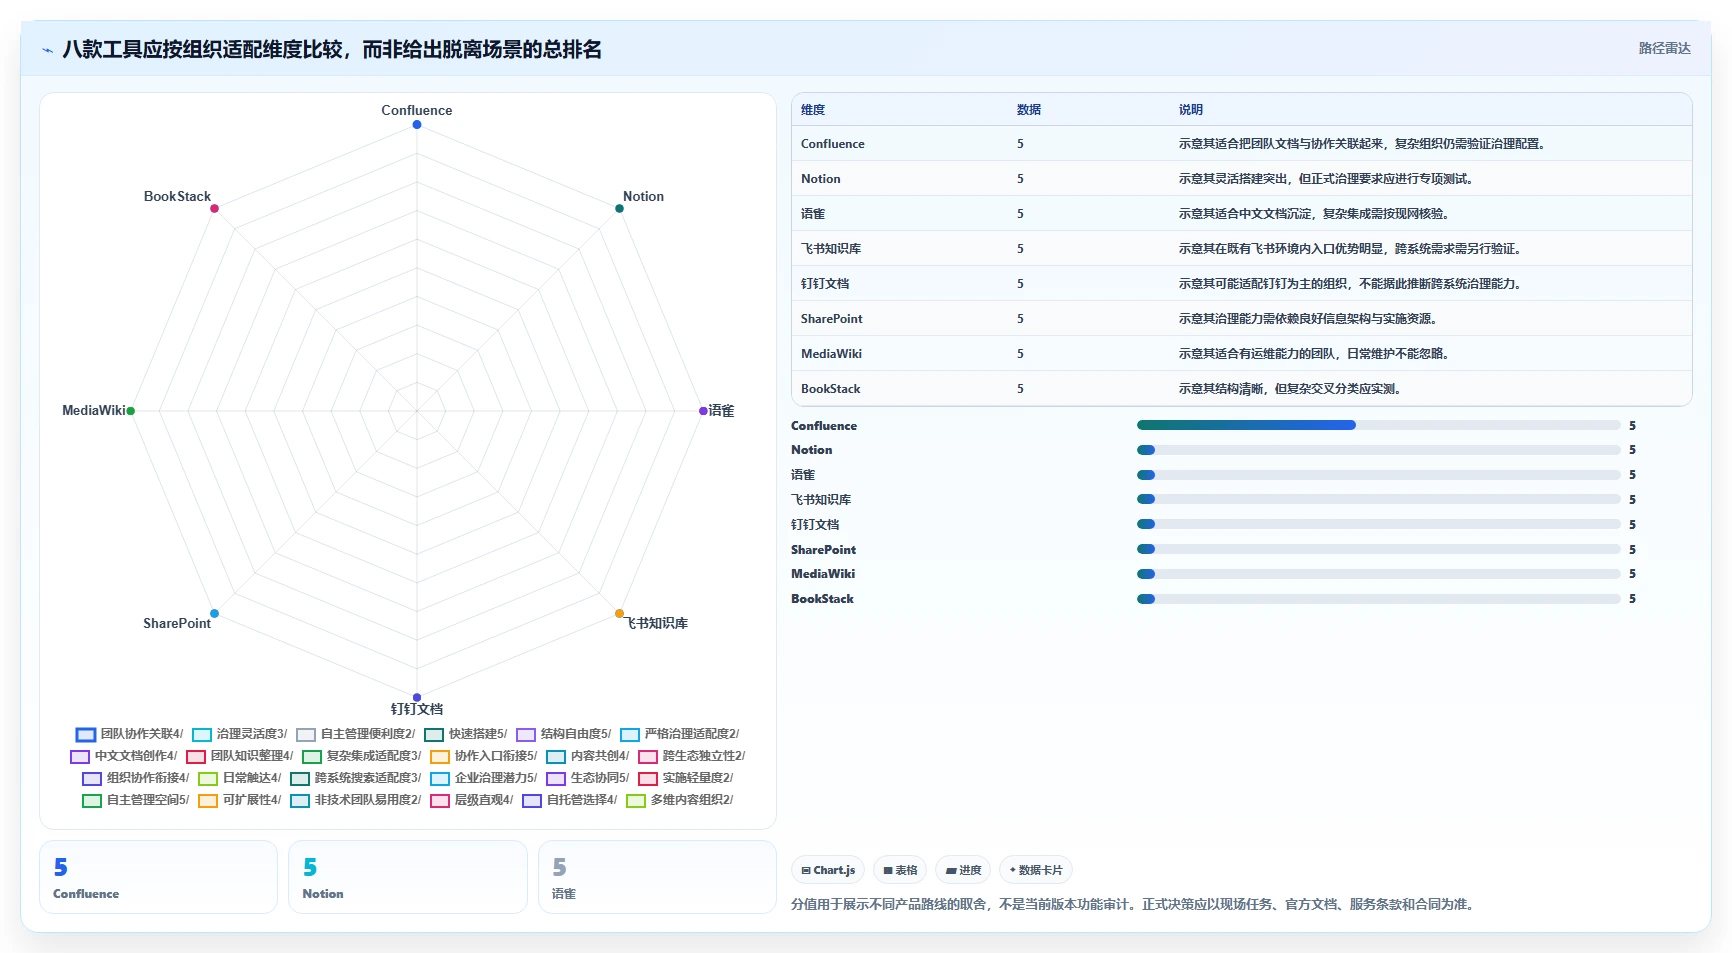Image resolution: width=1732 pixels, height=953 pixels.
Task: Click the 路径雷达 label in the header
Action: click(x=1664, y=48)
